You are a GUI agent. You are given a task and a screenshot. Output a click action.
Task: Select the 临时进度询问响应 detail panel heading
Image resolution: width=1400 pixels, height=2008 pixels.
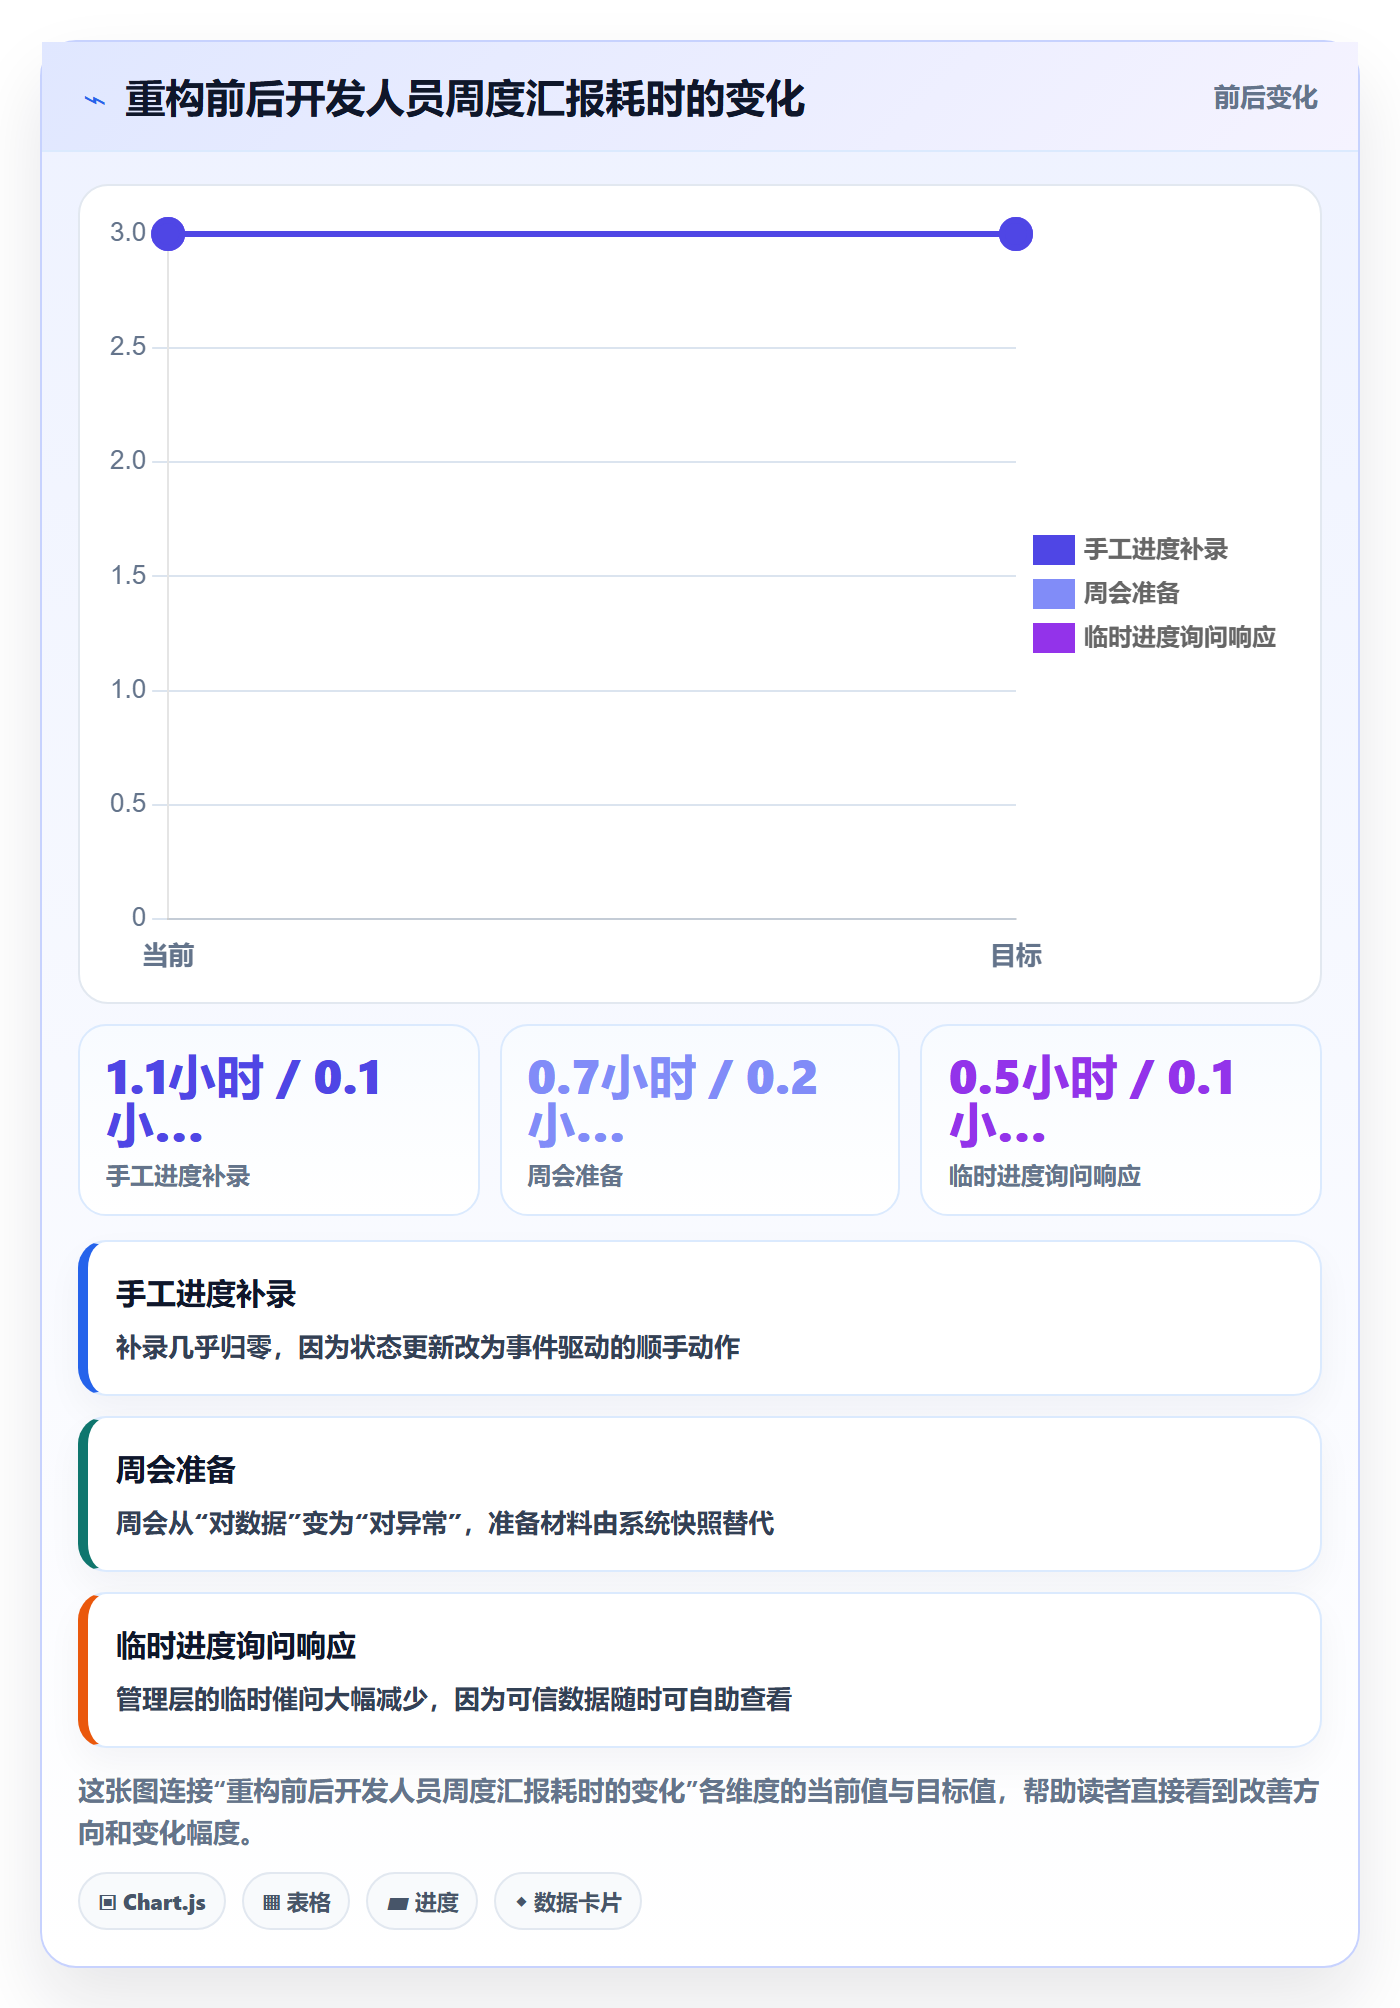click(x=236, y=1646)
